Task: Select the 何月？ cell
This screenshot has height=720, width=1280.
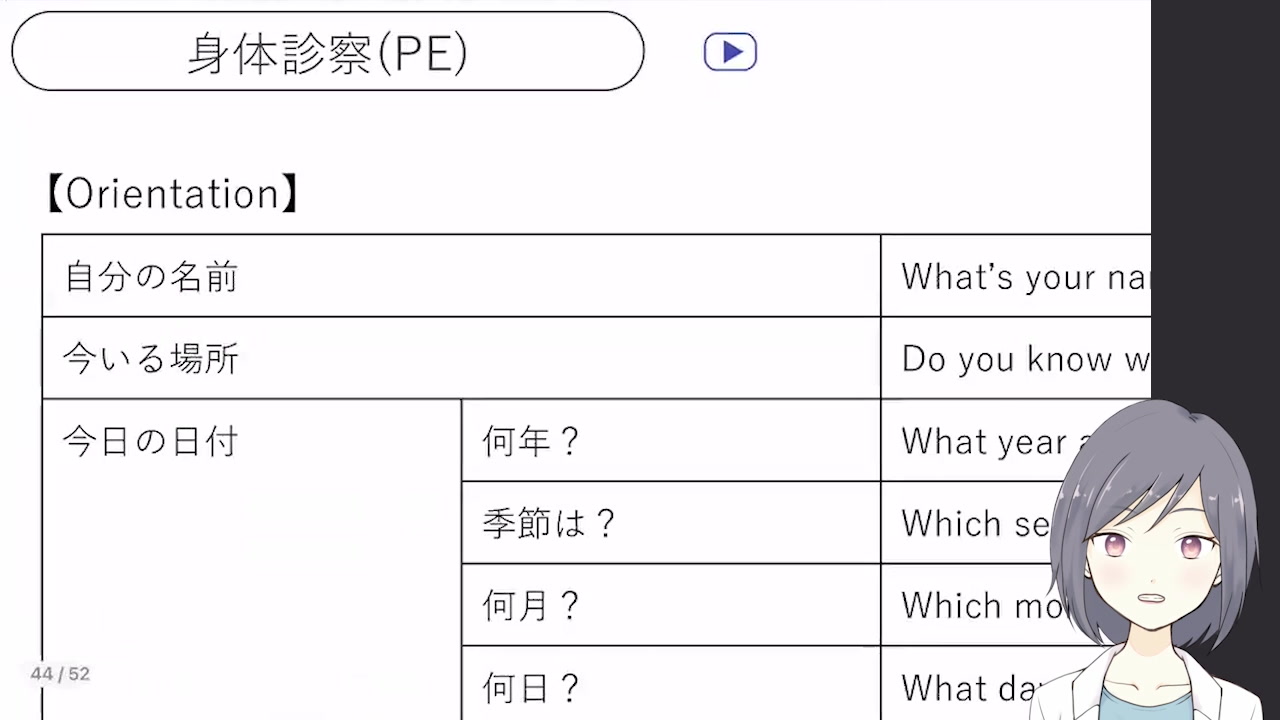Action: click(670, 605)
